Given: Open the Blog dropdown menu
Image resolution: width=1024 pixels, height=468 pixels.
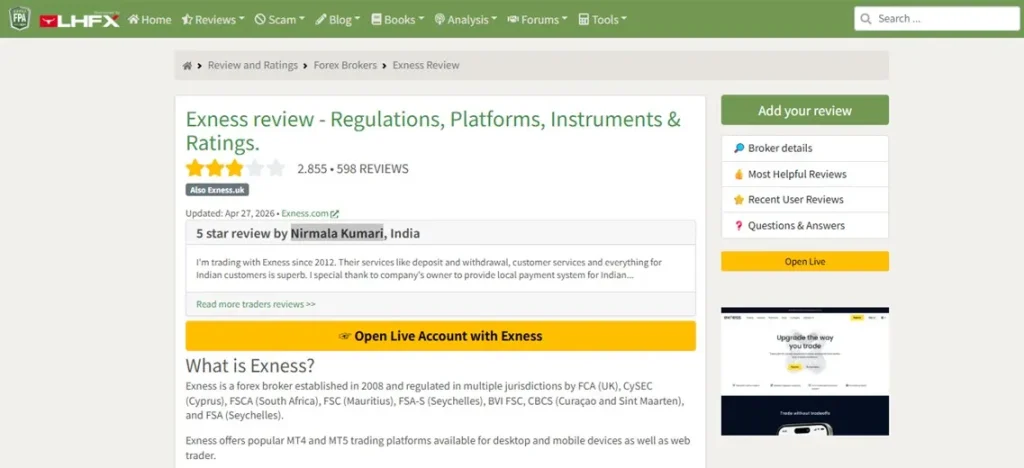Looking at the screenshot, I should coord(338,20).
